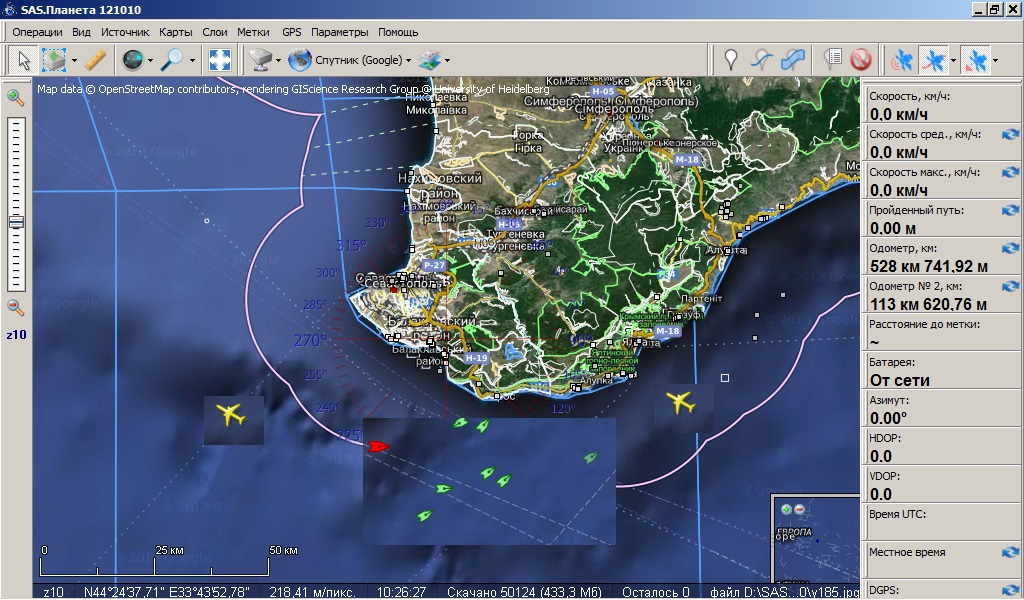Toggle GPS receiver connection icon
This screenshot has width=1024, height=600.
pyautogui.click(x=902, y=60)
